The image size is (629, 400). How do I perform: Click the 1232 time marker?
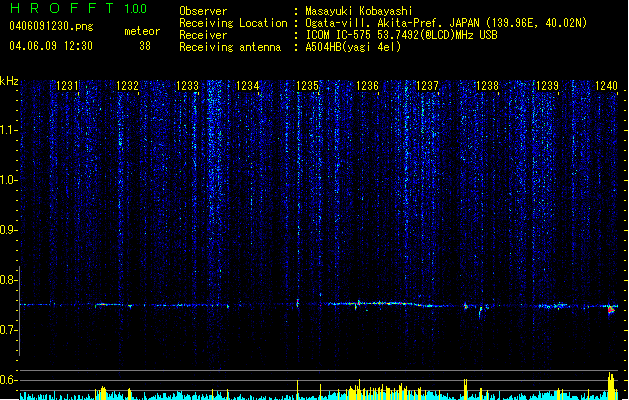click(127, 86)
